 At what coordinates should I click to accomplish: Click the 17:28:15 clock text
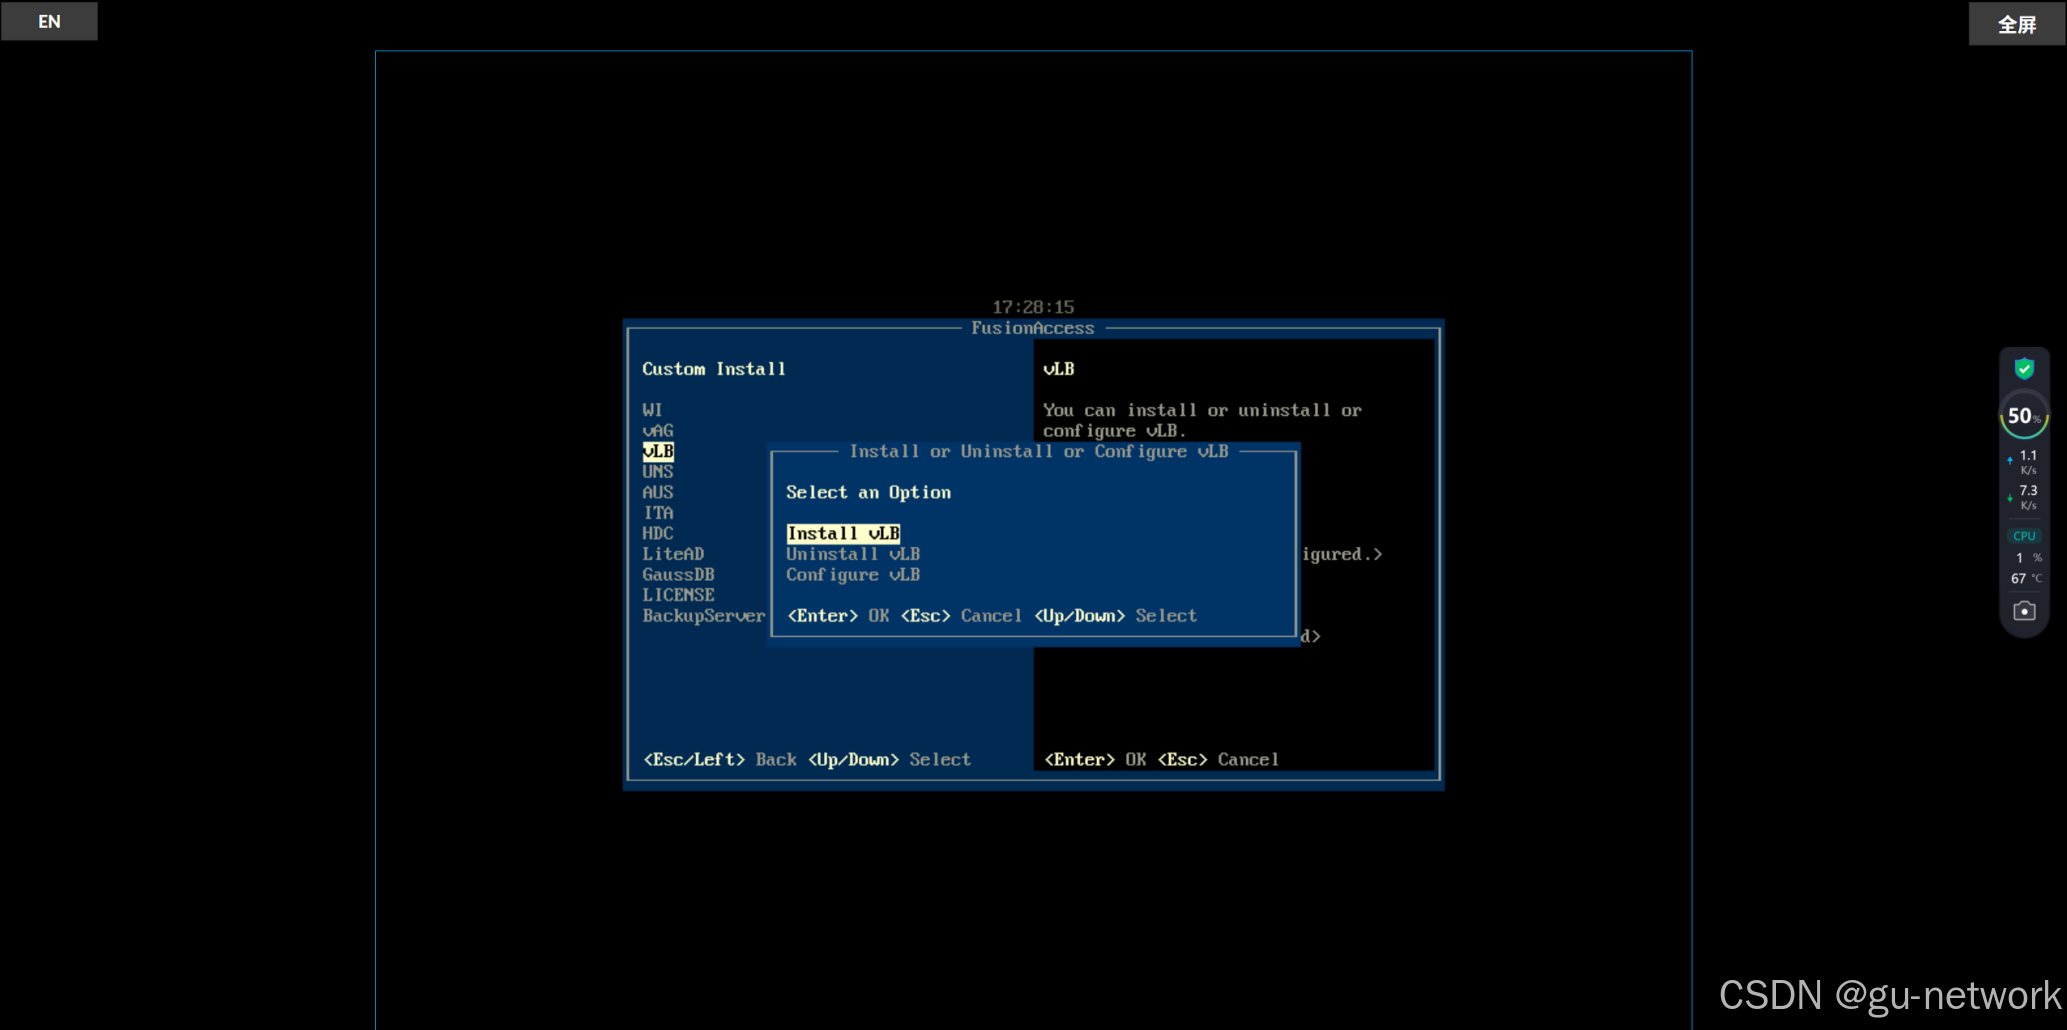[x=1033, y=307]
